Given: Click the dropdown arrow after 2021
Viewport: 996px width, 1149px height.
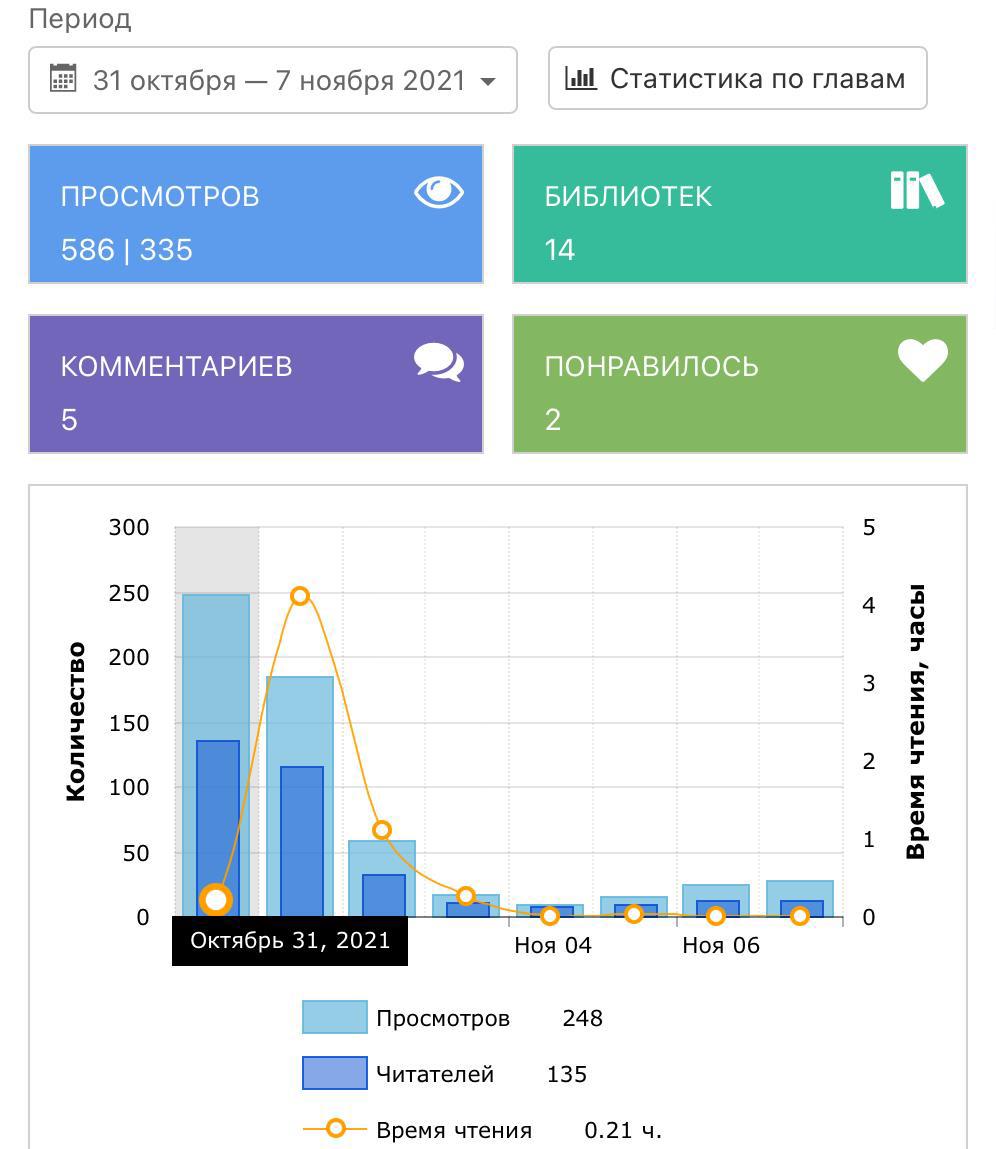Looking at the screenshot, I should tap(488, 81).
